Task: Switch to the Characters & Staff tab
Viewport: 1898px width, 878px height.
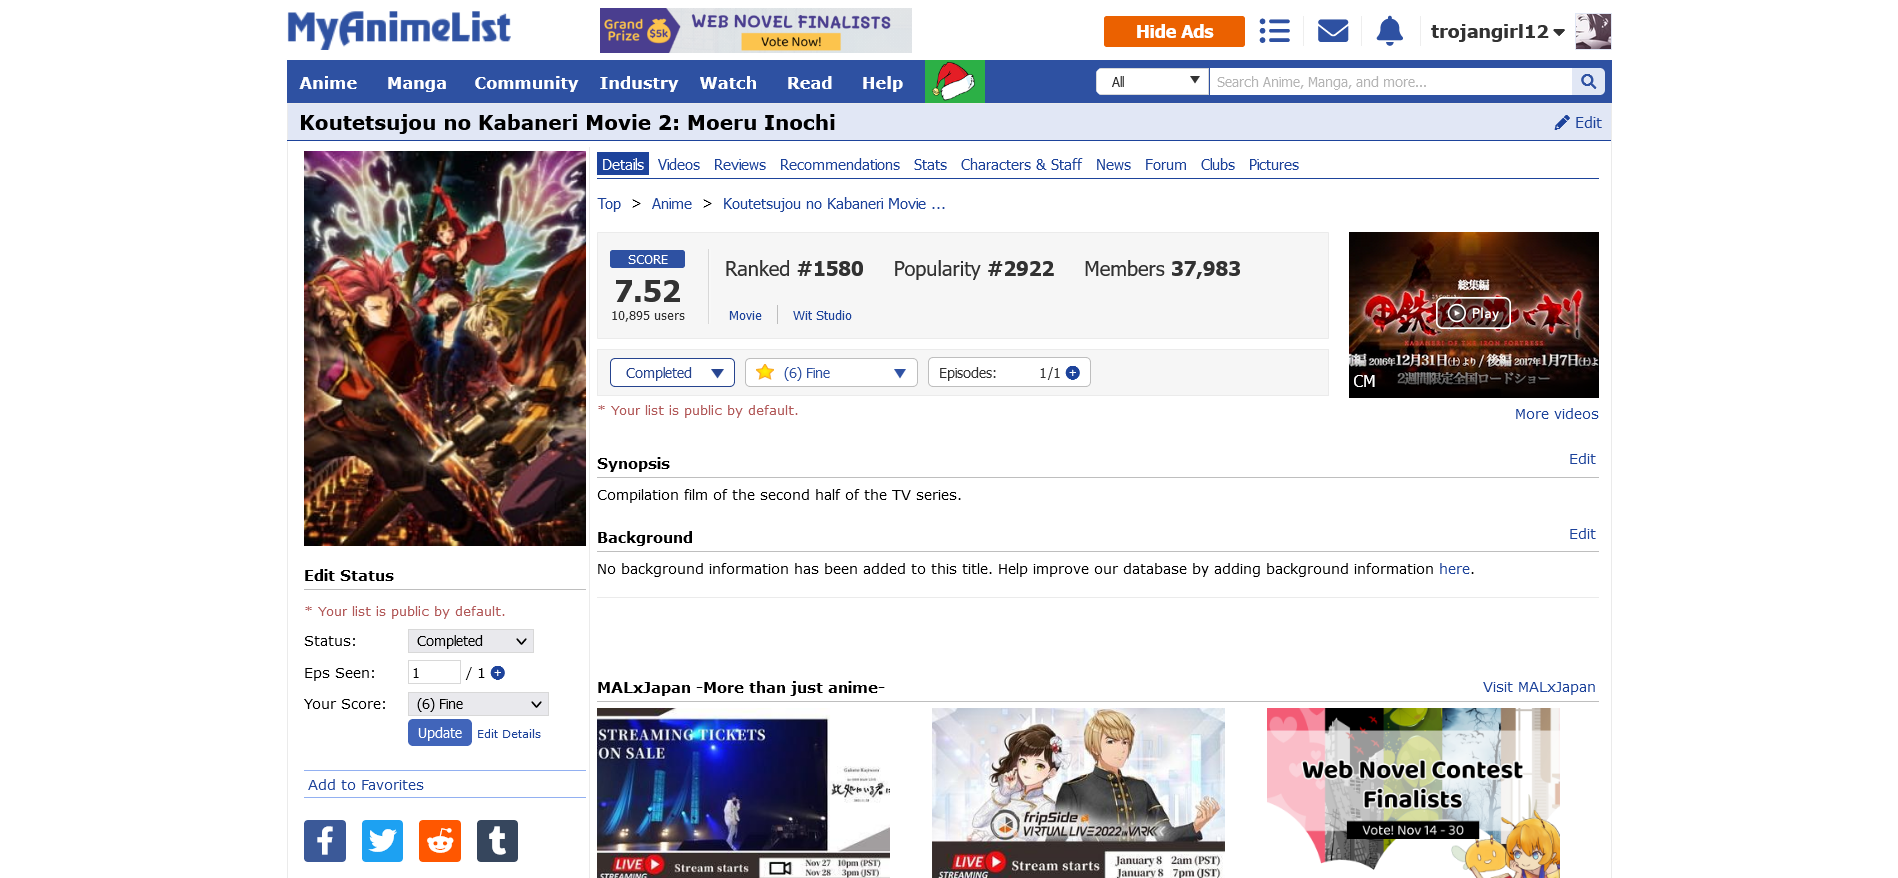Action: tap(1020, 165)
